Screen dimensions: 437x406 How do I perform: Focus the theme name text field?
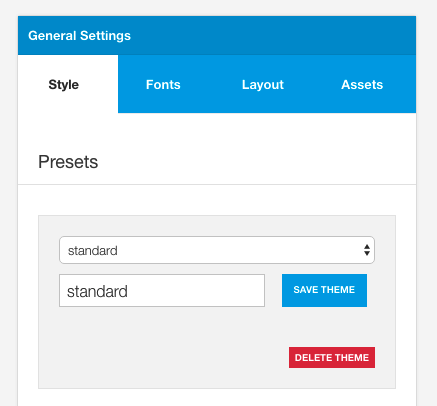(x=162, y=290)
